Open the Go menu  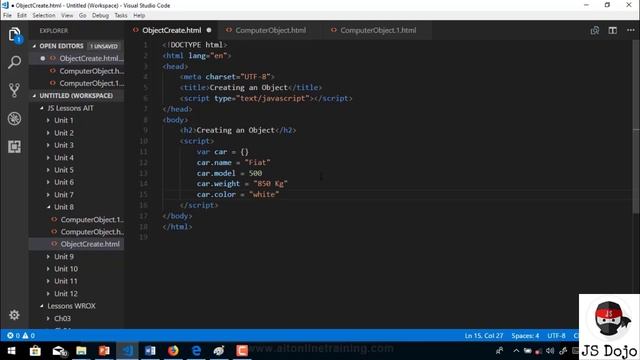pos(82,16)
